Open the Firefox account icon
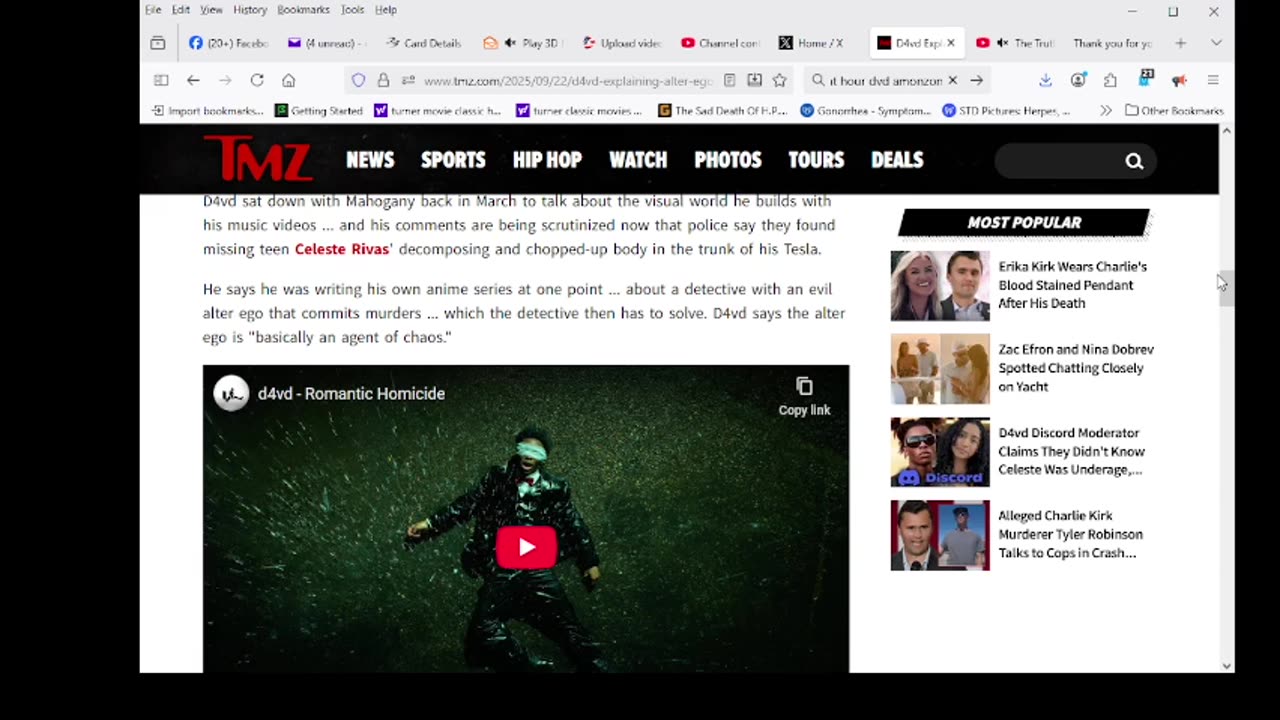 (1078, 80)
